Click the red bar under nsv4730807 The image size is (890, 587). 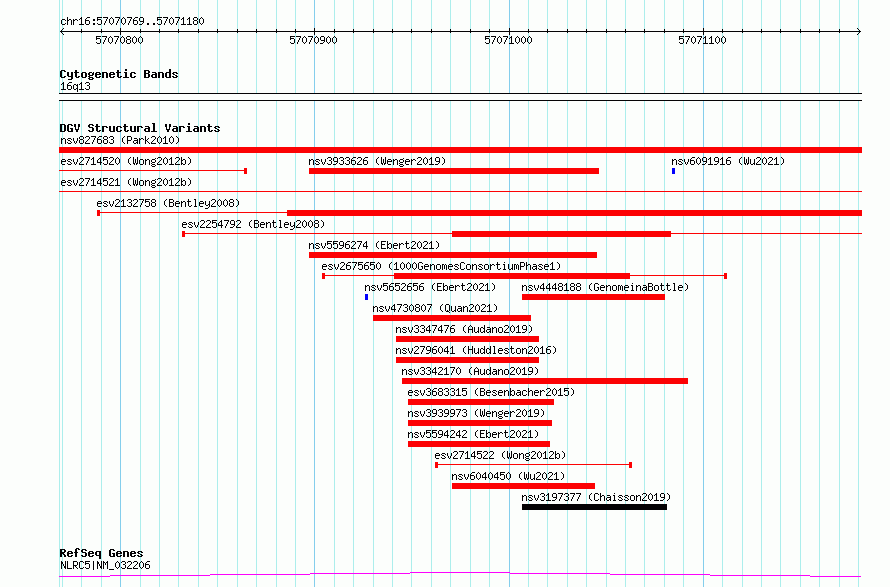[452, 318]
